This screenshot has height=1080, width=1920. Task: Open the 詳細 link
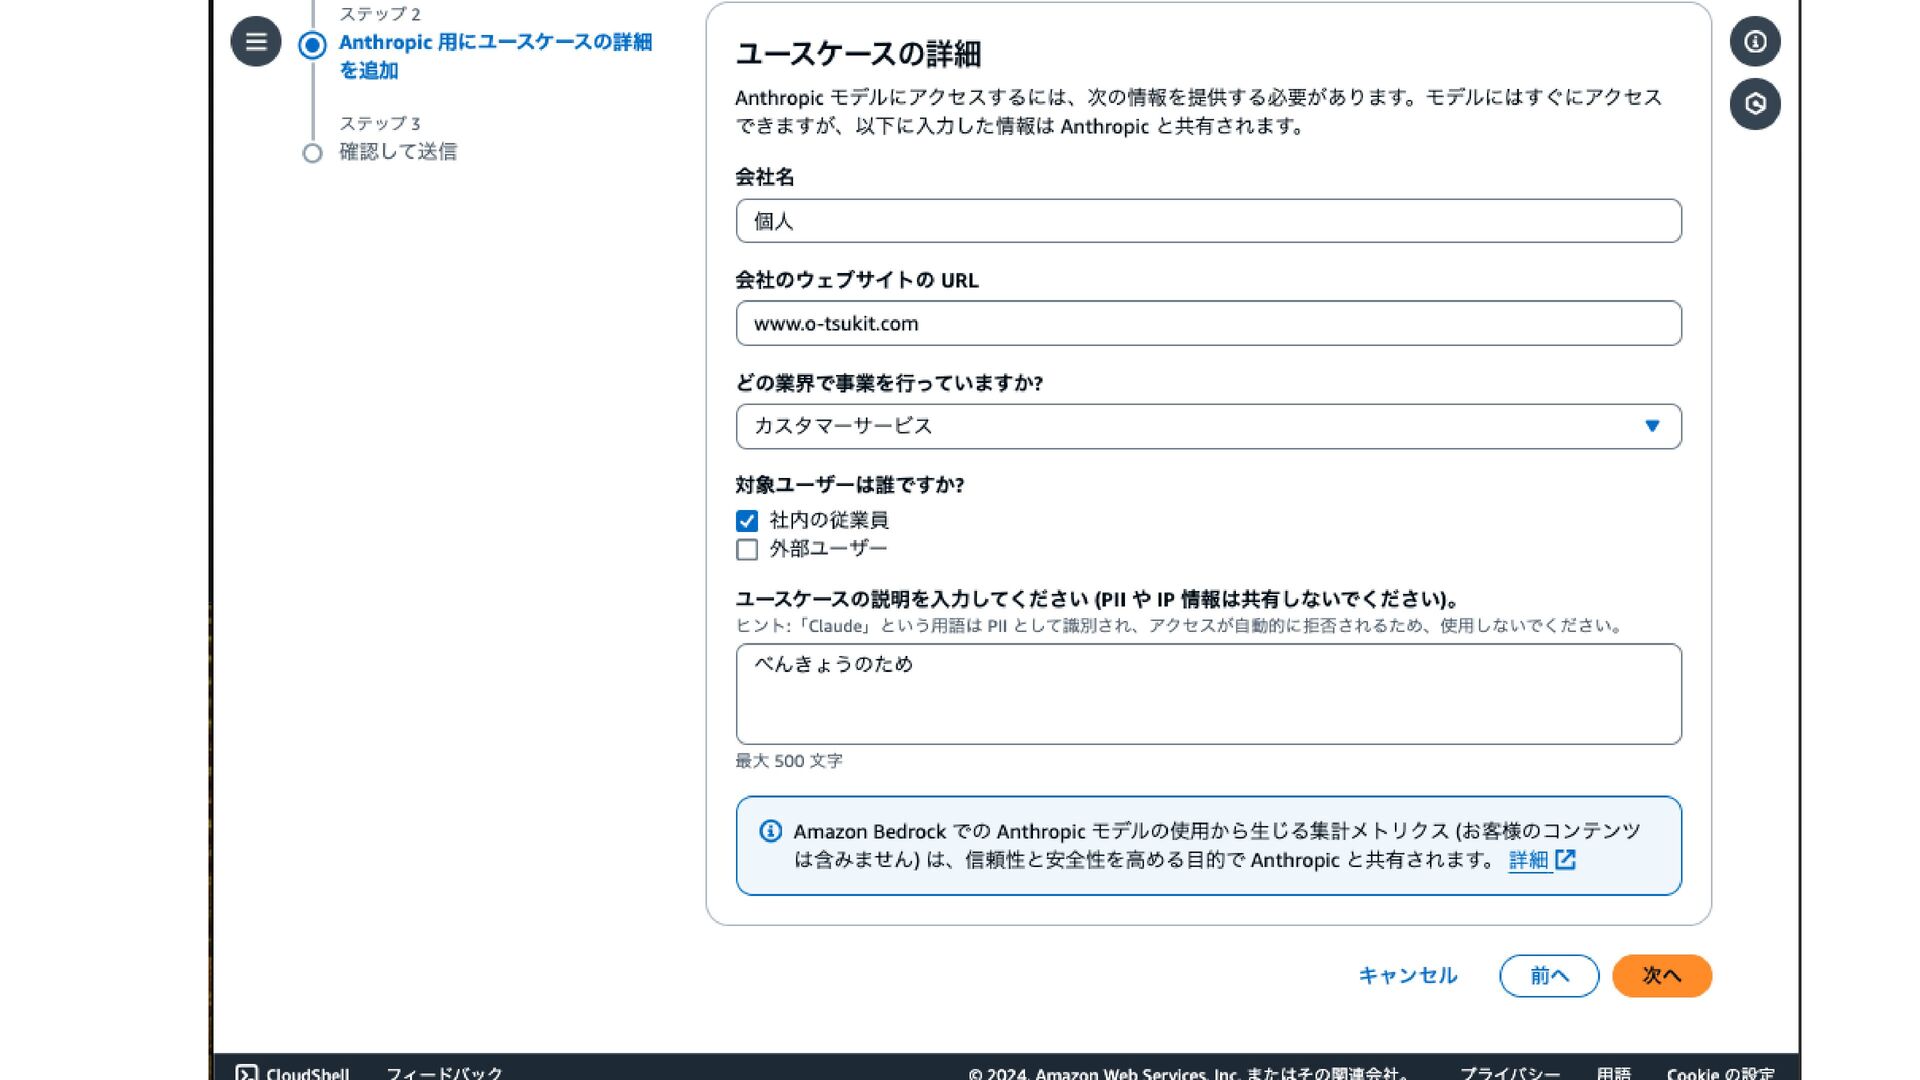[x=1527, y=860]
